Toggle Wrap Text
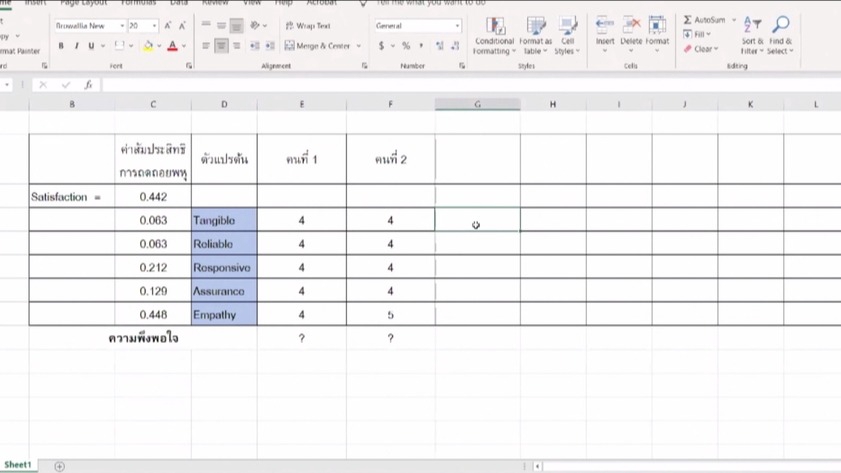This screenshot has height=473, width=841. point(308,26)
